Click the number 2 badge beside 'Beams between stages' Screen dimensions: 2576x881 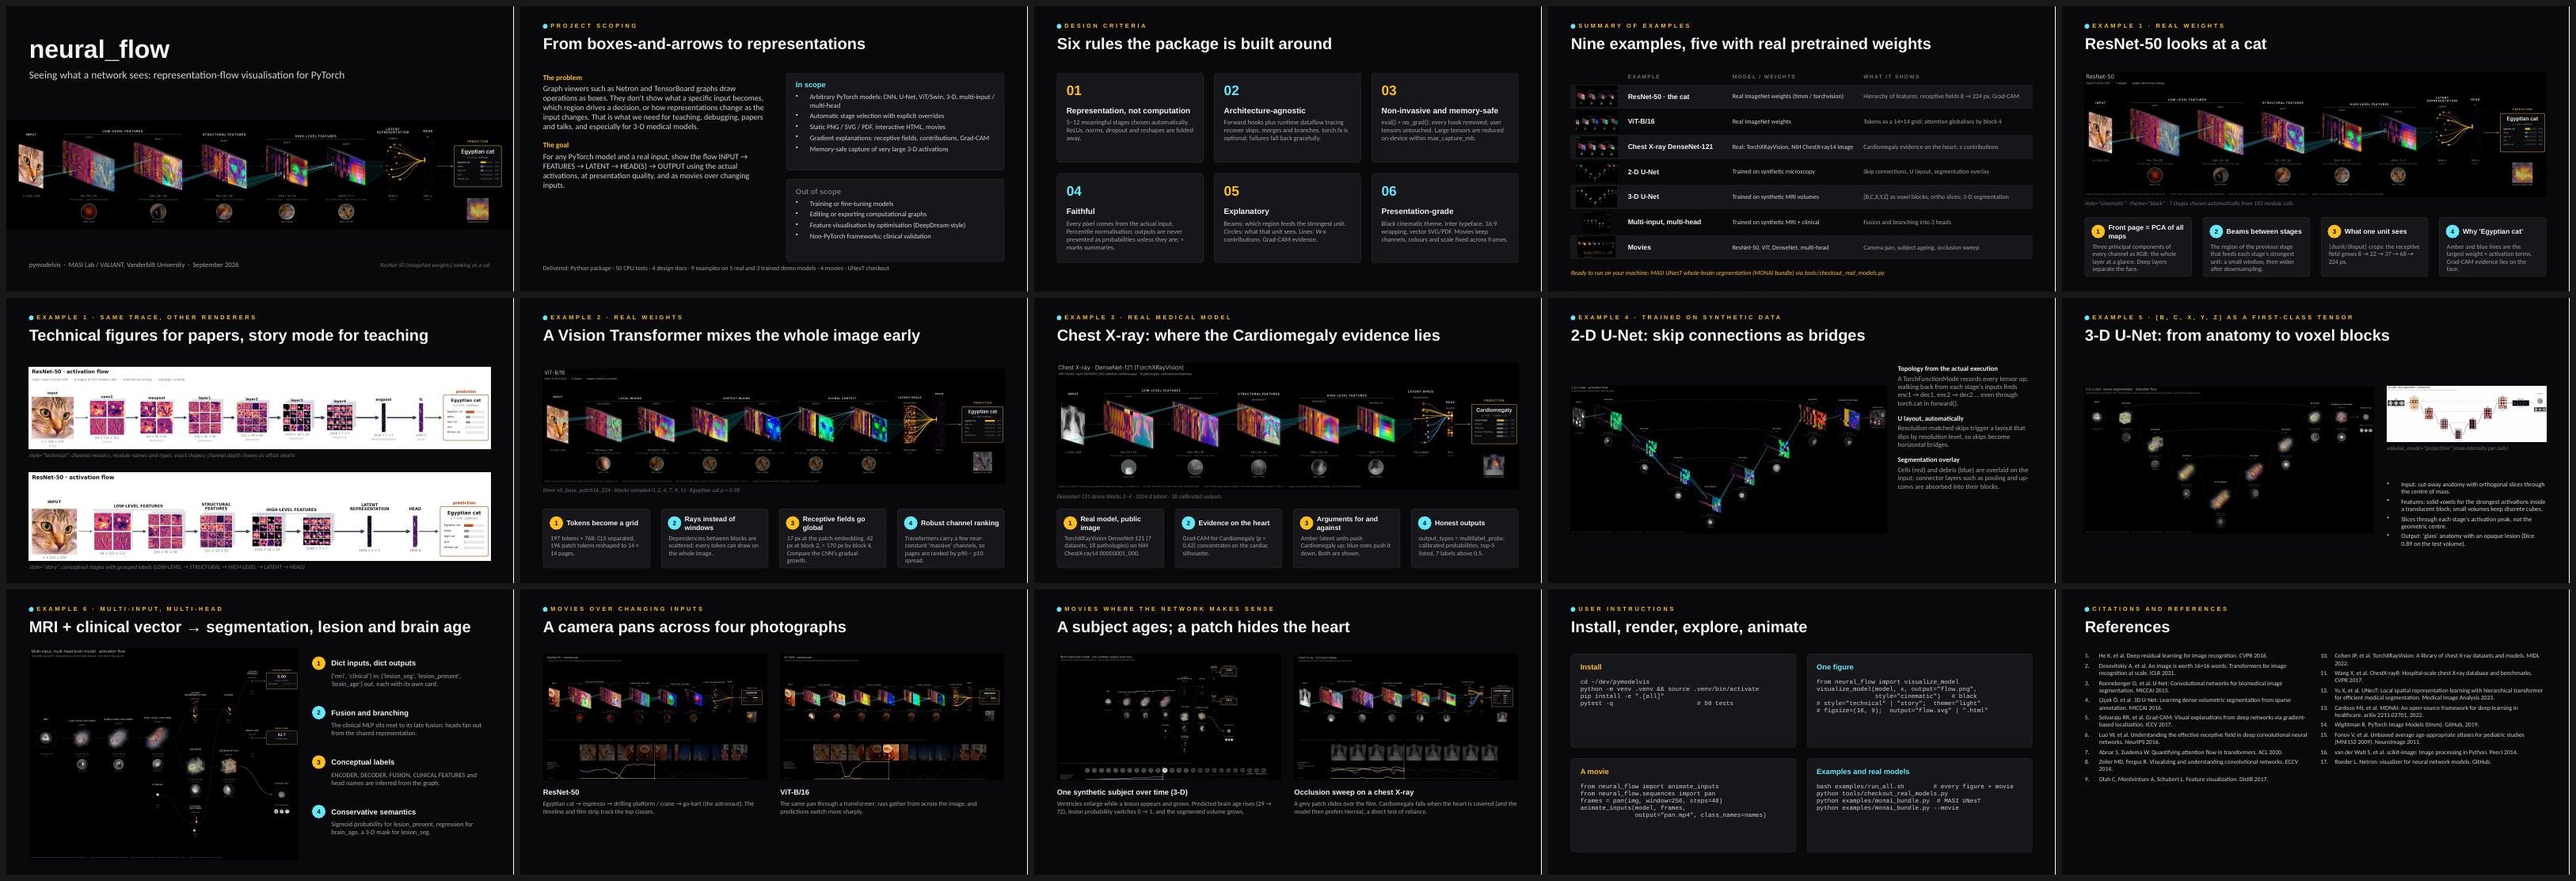2216,231
